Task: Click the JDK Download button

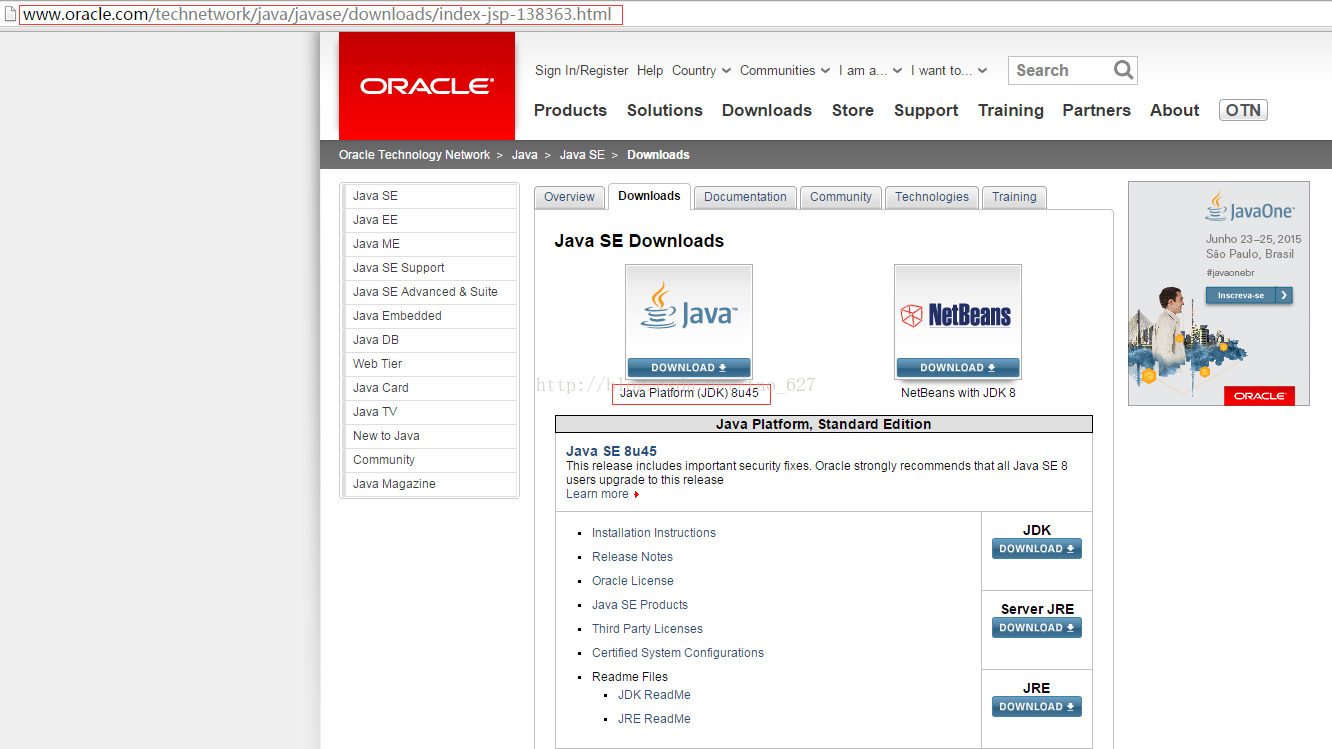Action: 1037,549
